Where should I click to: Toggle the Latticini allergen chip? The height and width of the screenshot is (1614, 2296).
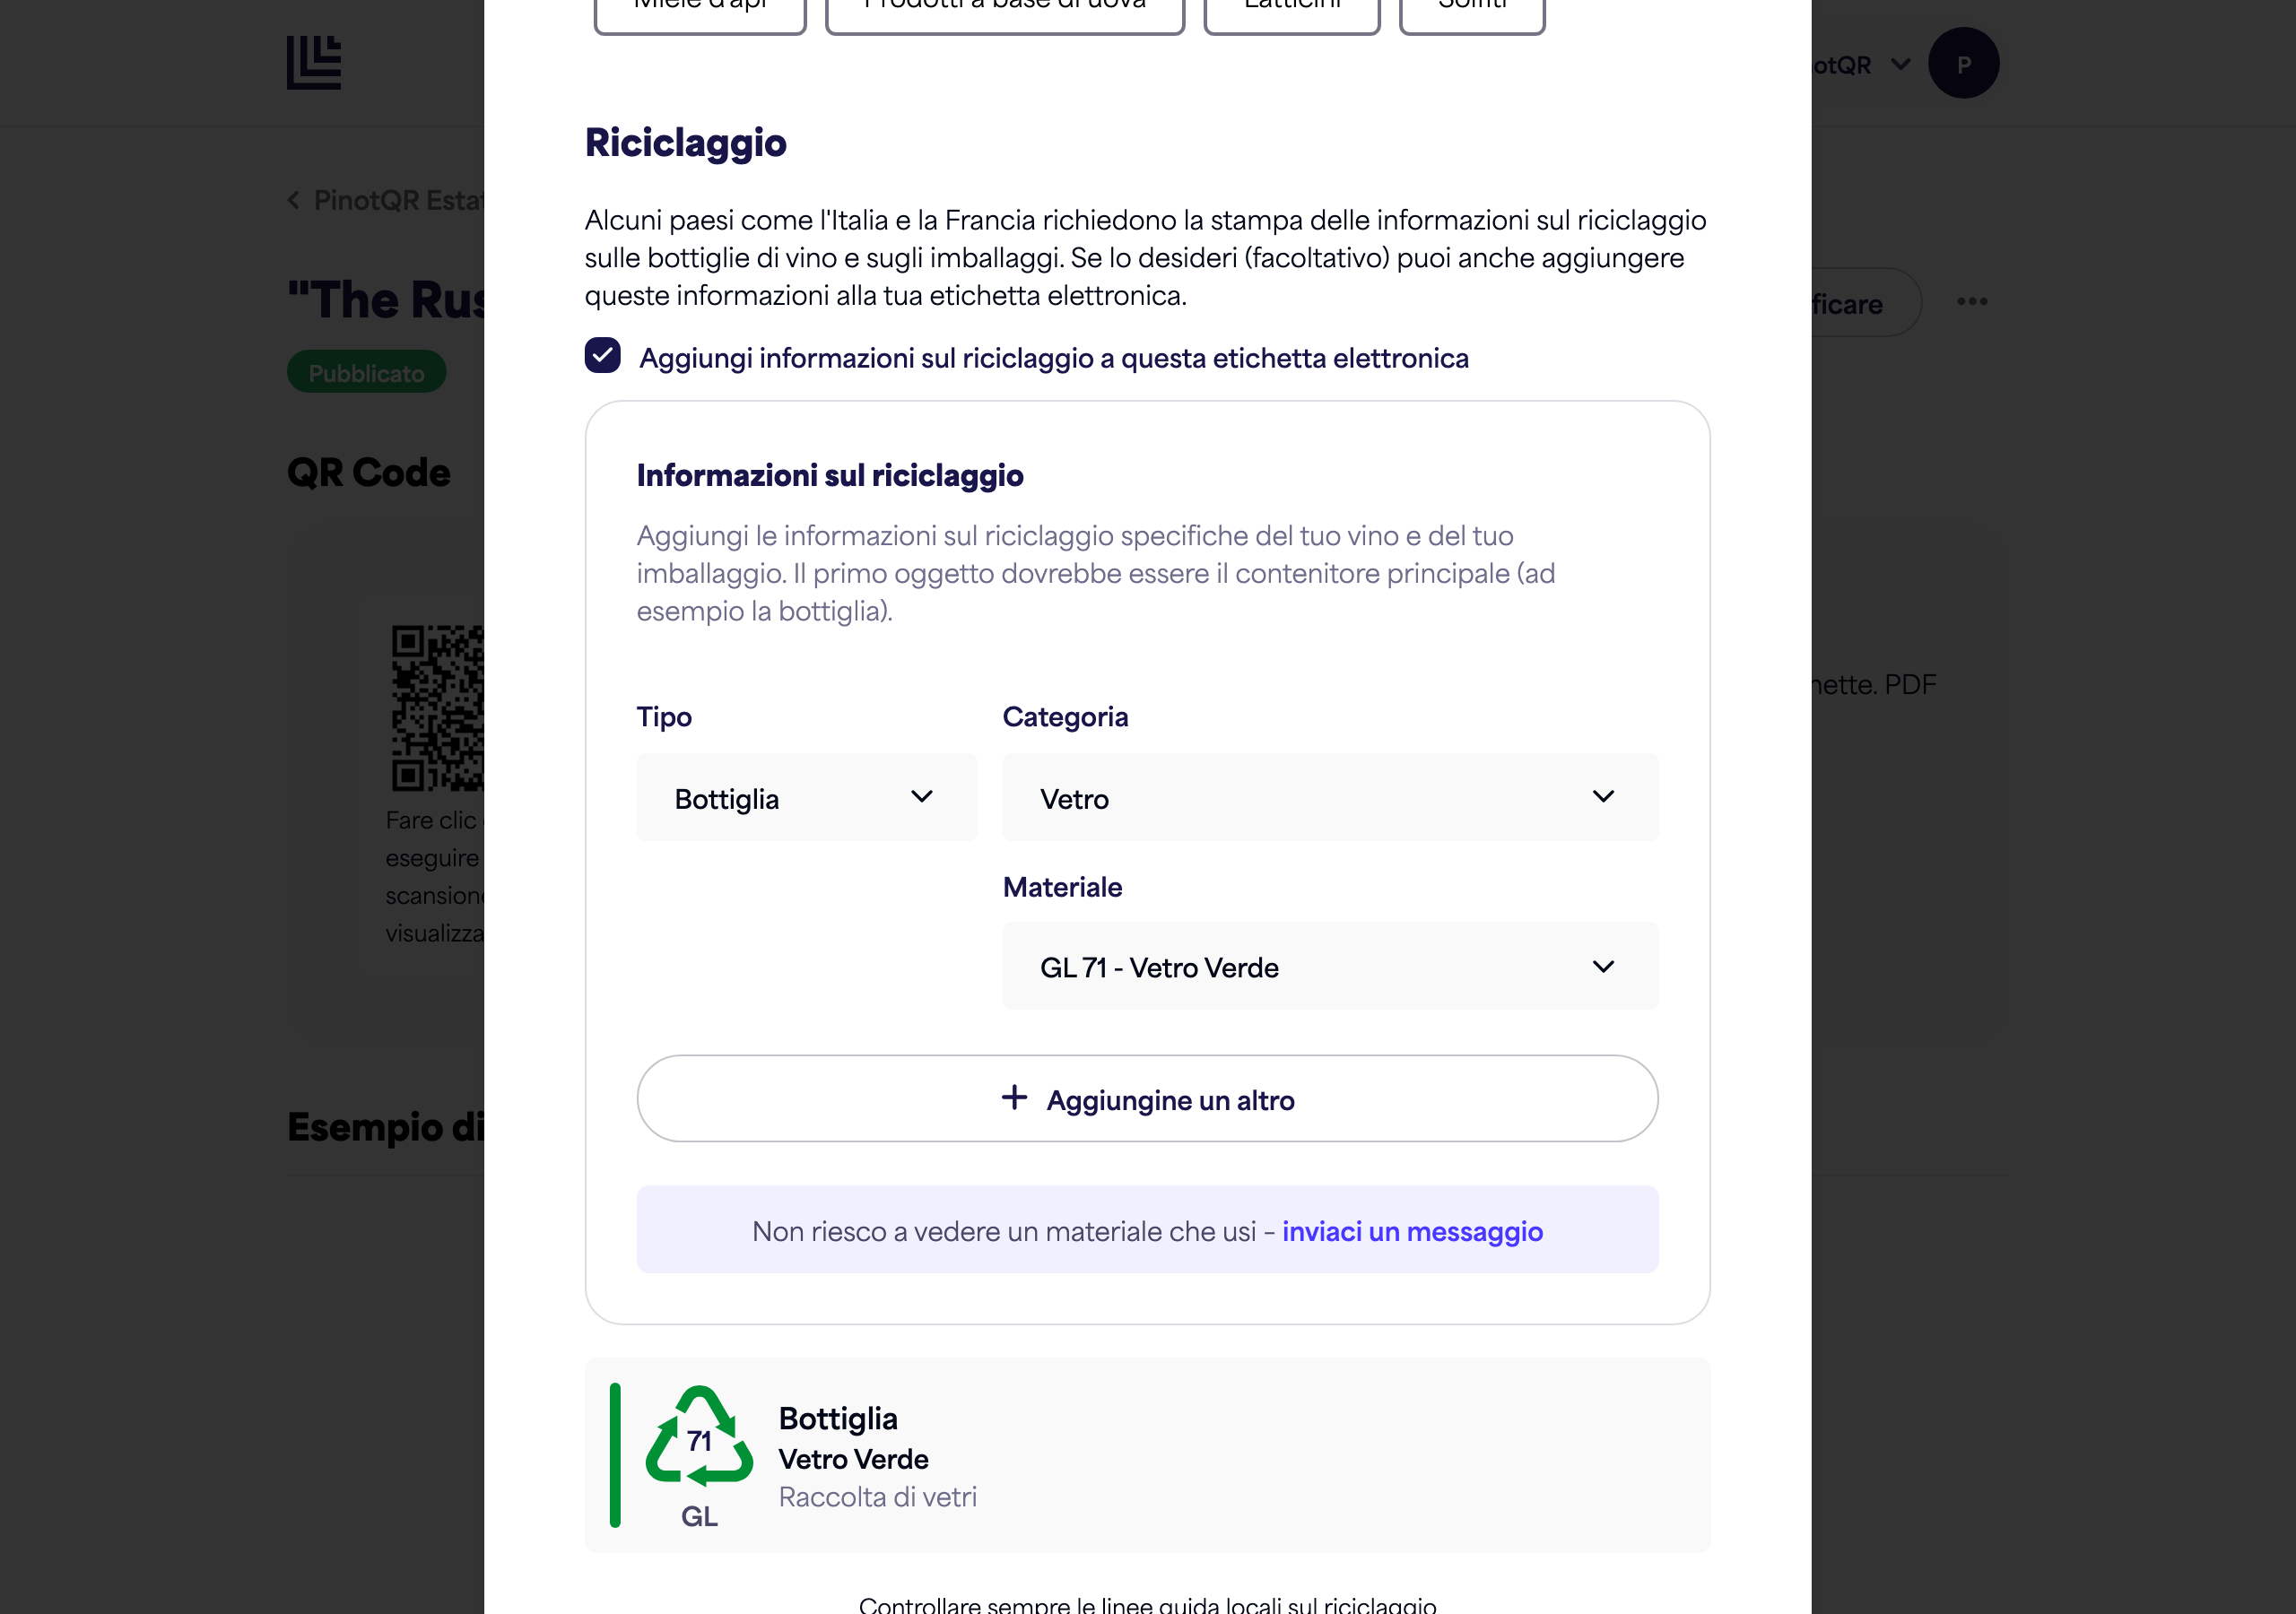(1292, 12)
